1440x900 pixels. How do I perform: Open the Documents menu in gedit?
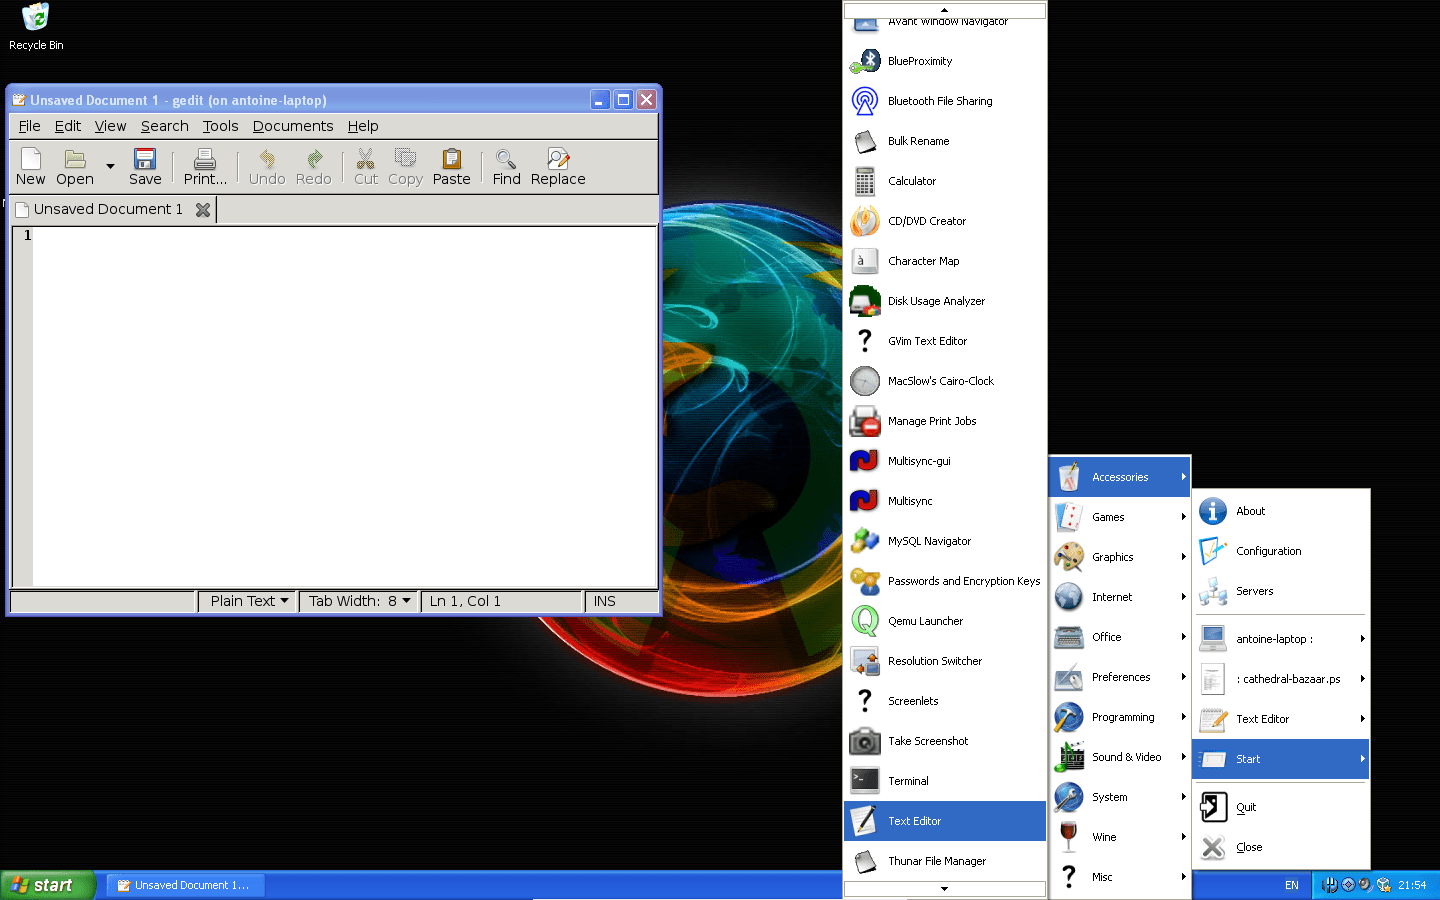(x=292, y=126)
